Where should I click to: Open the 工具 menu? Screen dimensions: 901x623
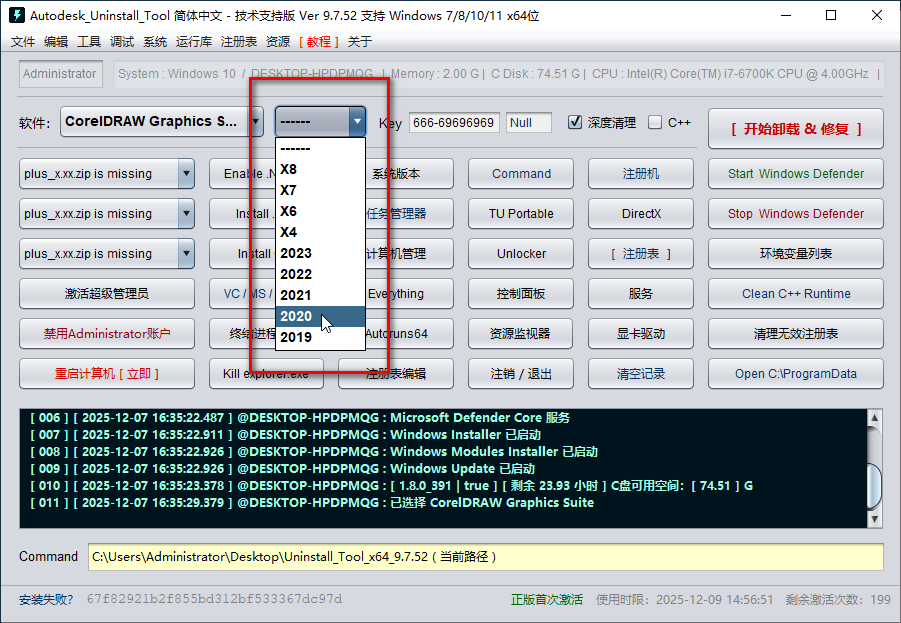pos(88,41)
